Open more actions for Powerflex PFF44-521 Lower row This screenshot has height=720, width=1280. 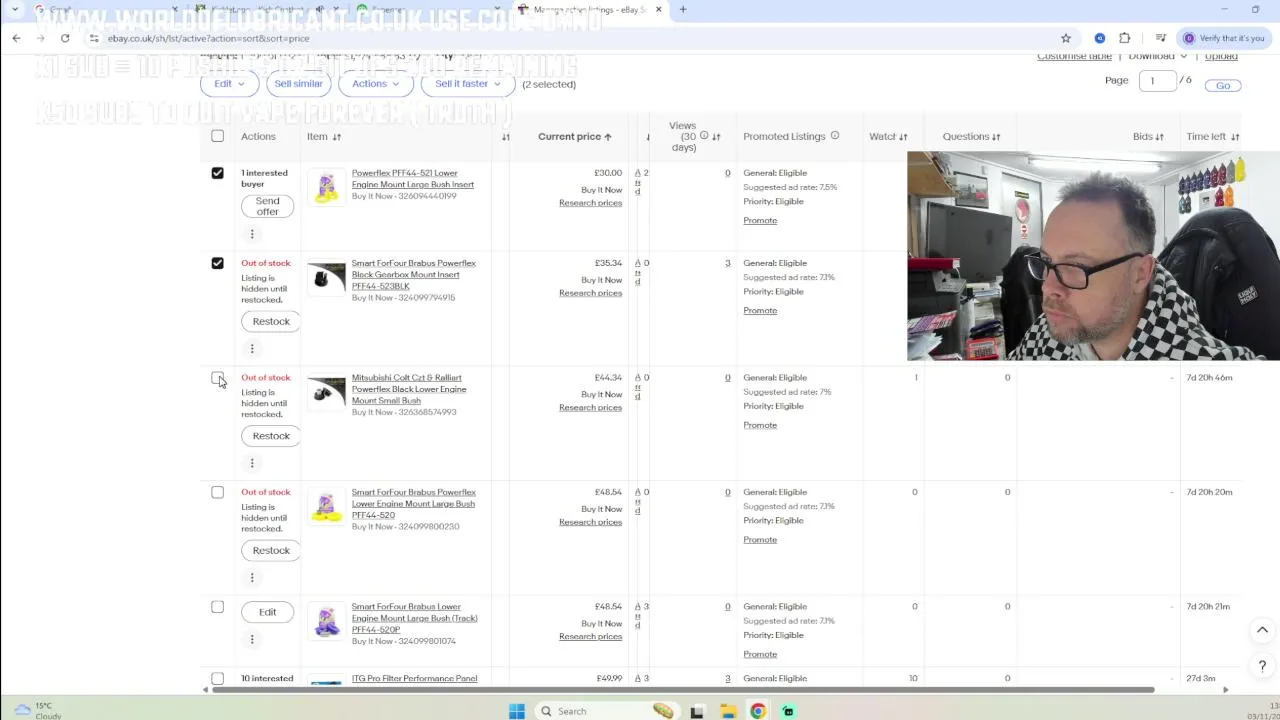pos(252,234)
